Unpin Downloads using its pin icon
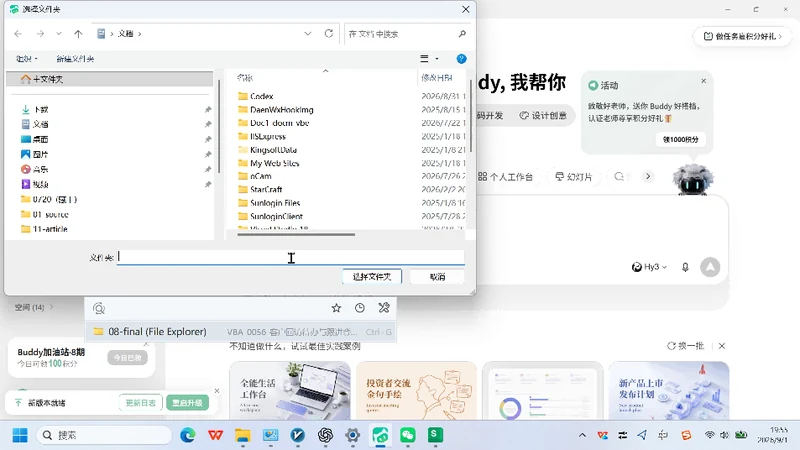 pyautogui.click(x=208, y=110)
